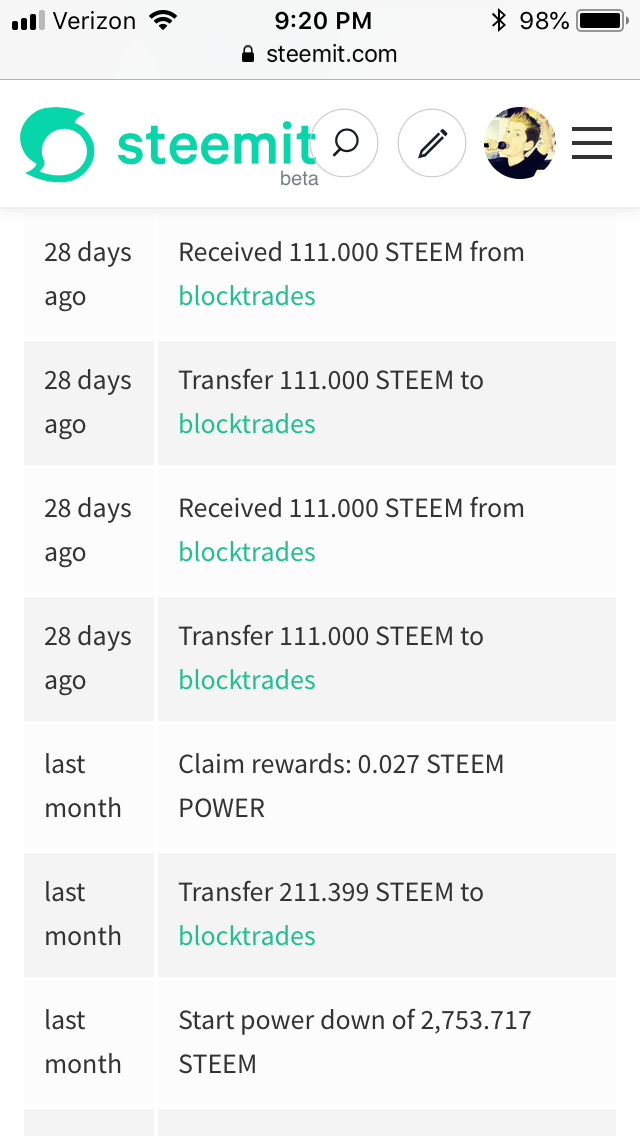
Task: Click the beta label under the steemit logo
Action: tap(299, 179)
